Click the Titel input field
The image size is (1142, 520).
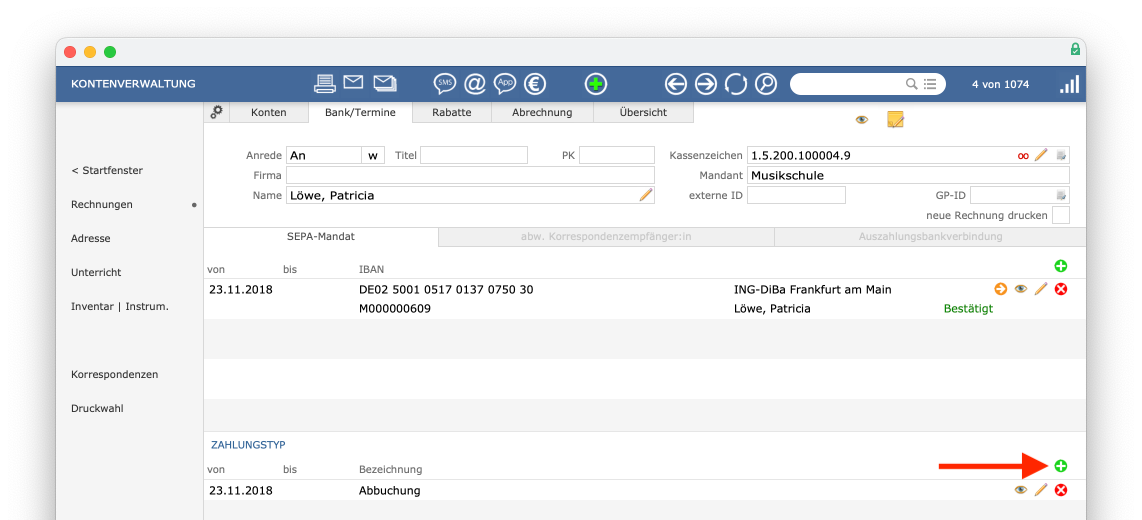tap(474, 155)
